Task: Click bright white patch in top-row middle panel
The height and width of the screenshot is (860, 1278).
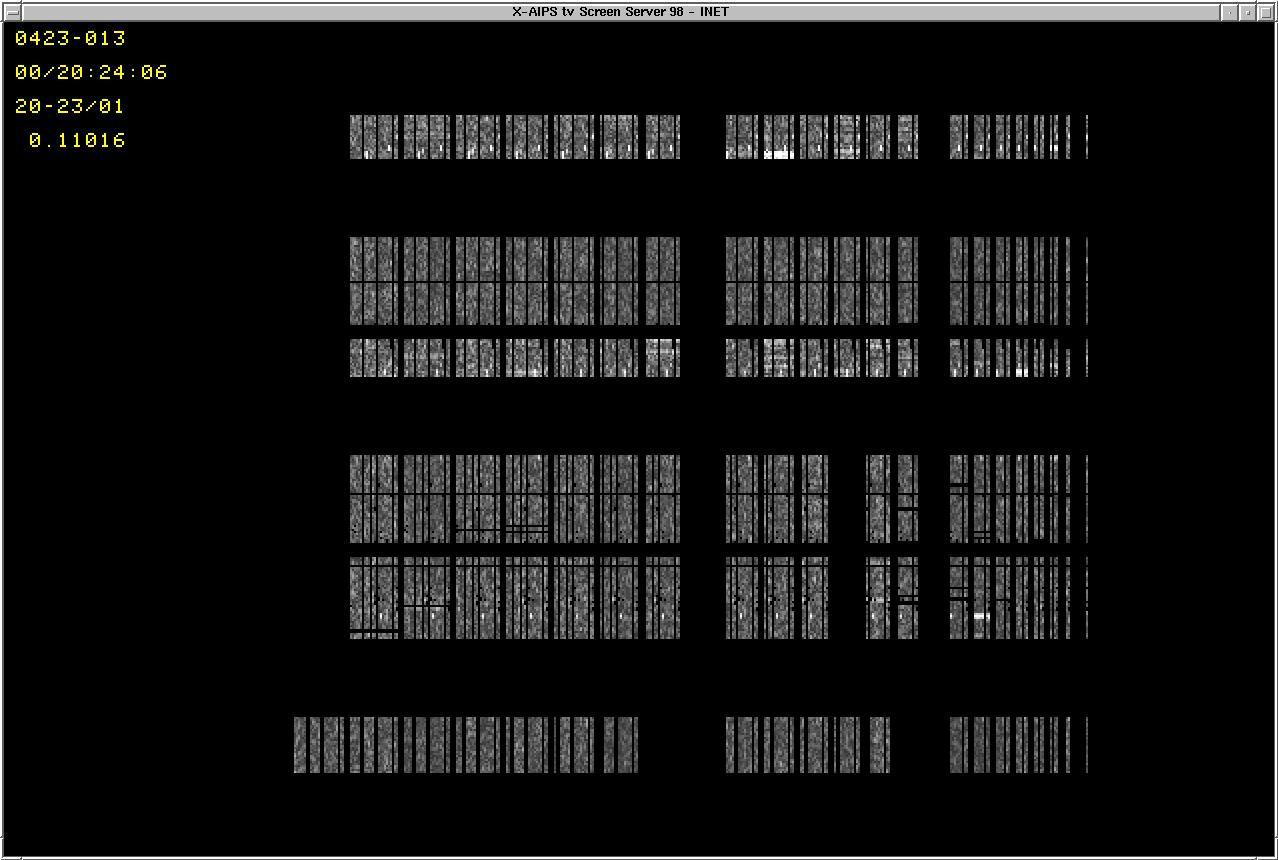Action: point(778,155)
